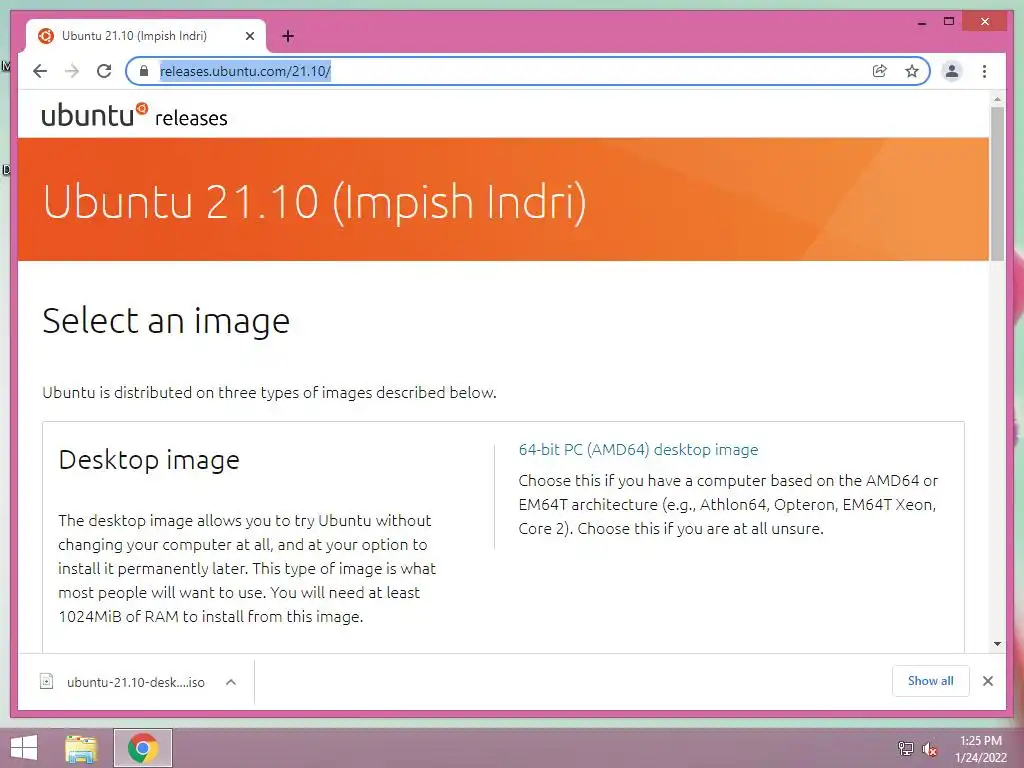This screenshot has height=768, width=1024.
Task: Open File Explorer from the taskbar
Action: [81, 748]
